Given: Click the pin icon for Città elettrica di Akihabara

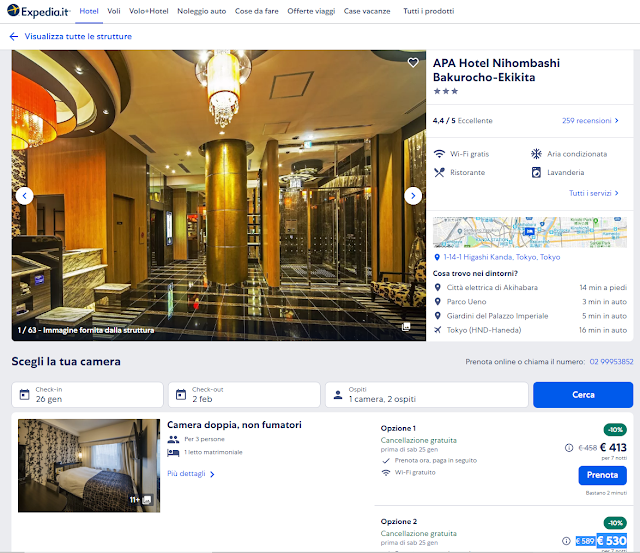Looking at the screenshot, I should [438, 287].
